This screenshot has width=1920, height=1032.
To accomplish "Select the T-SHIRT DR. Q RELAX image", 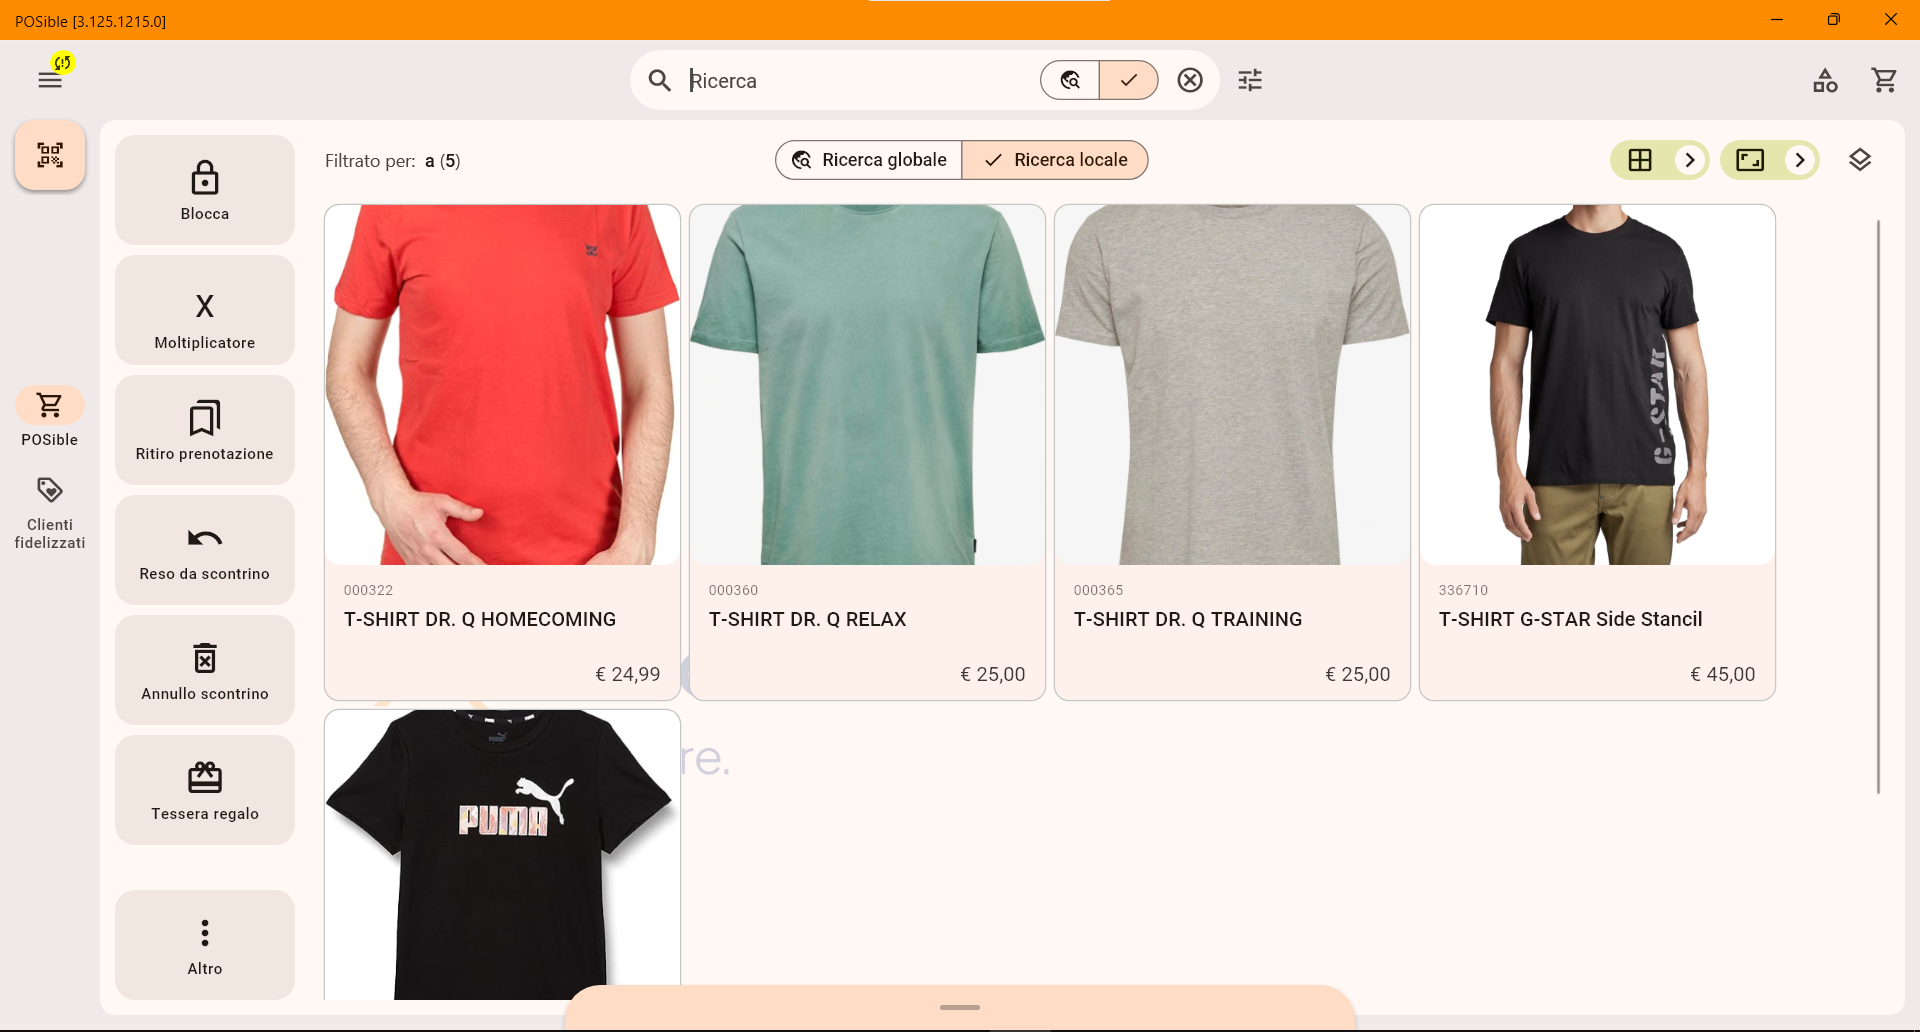I will [868, 385].
